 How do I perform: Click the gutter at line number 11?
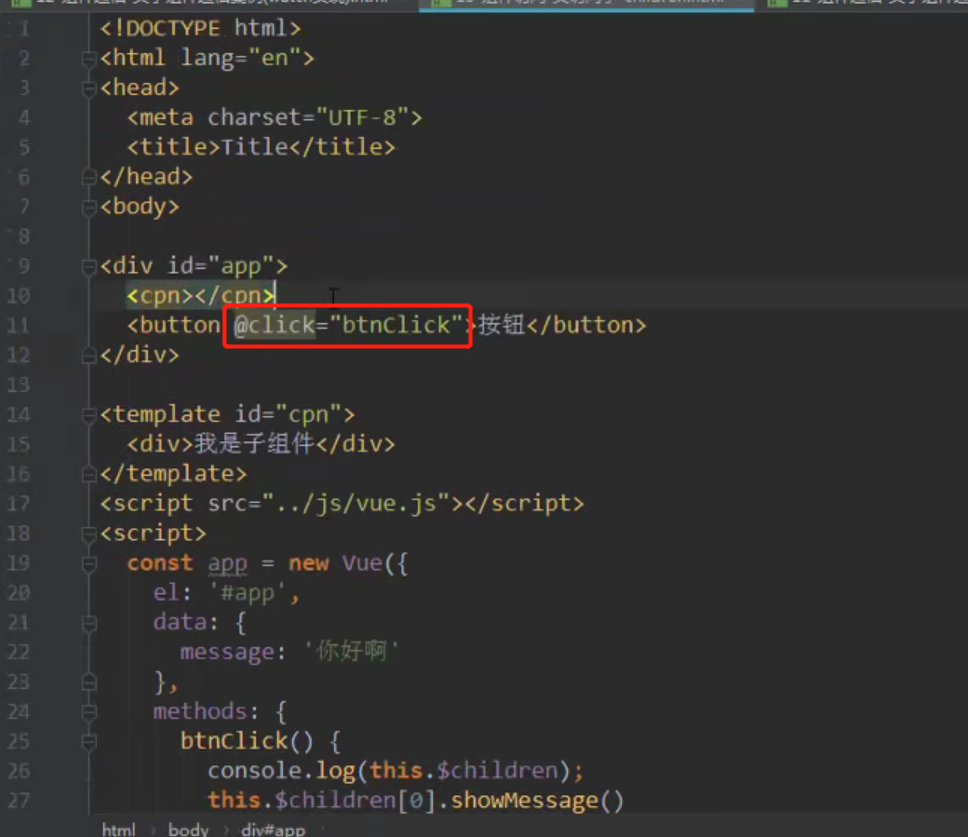coord(19,325)
